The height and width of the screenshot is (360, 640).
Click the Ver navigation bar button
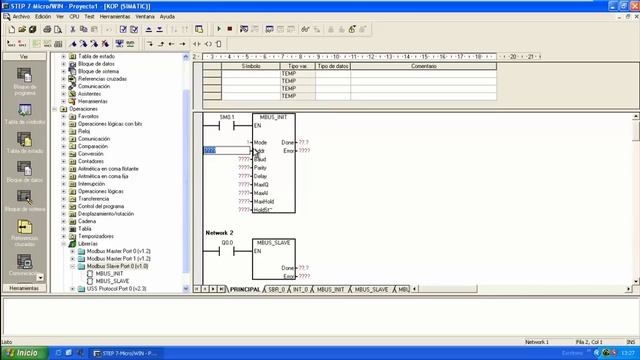point(24,57)
